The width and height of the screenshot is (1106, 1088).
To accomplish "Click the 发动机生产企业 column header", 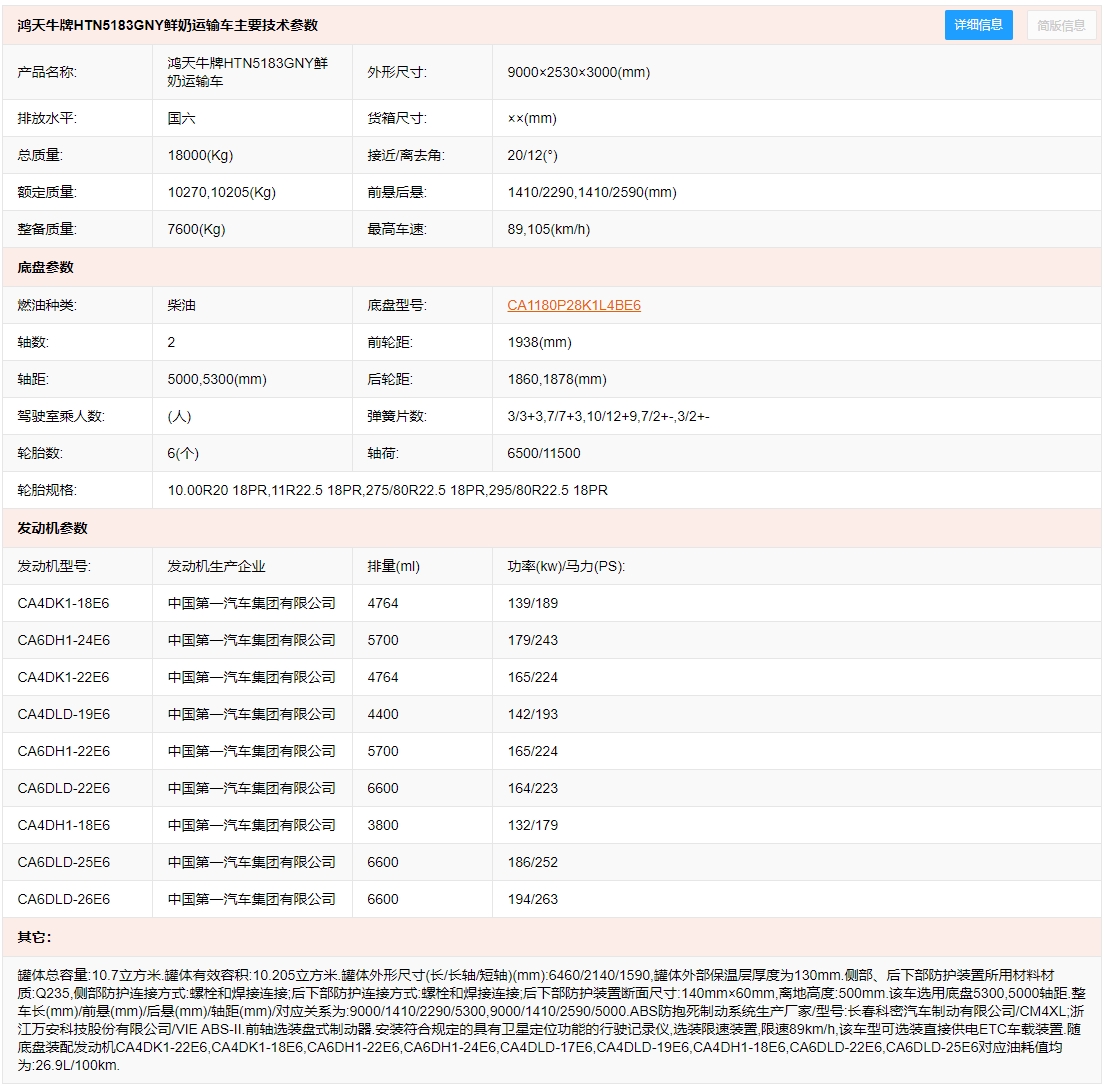I will pos(217,567).
